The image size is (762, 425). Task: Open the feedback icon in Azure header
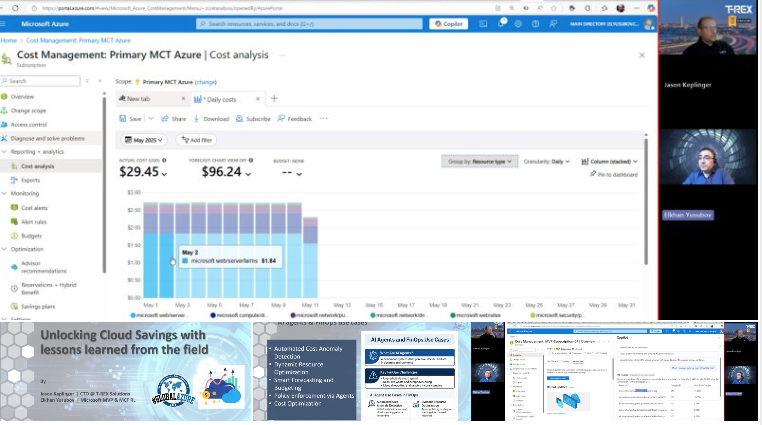point(553,24)
